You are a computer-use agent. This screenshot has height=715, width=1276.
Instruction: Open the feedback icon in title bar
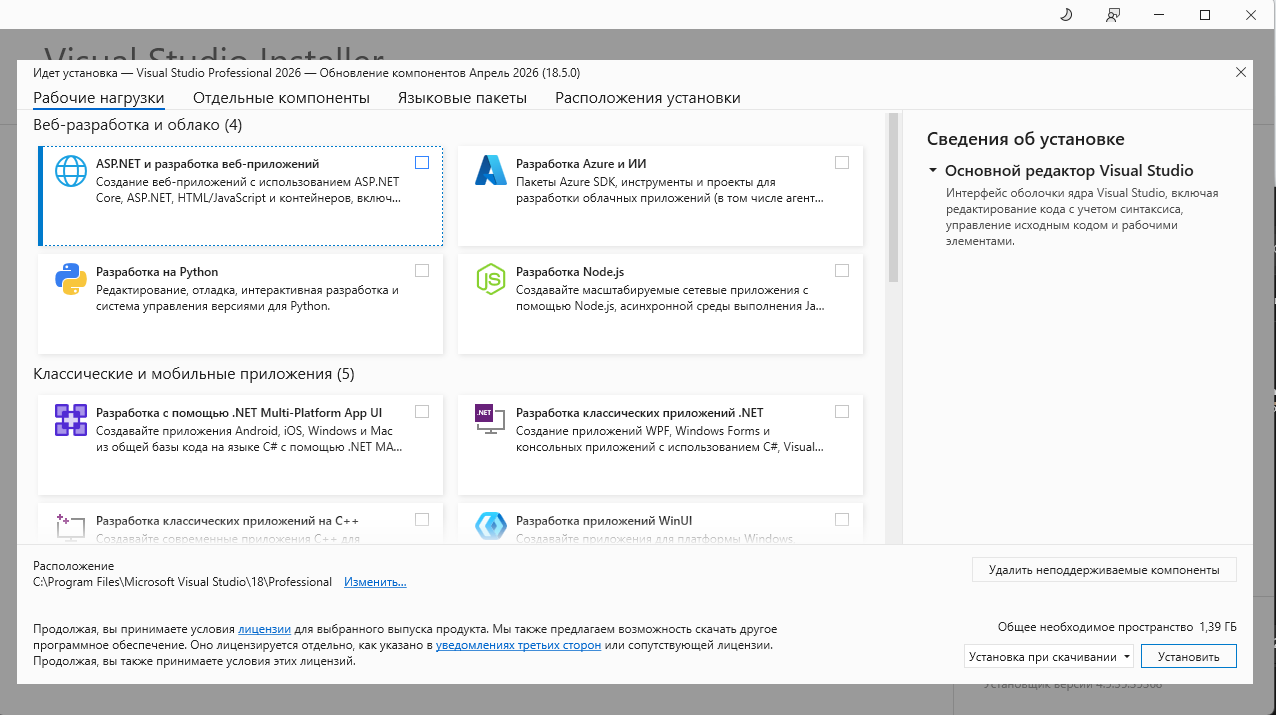point(1113,15)
